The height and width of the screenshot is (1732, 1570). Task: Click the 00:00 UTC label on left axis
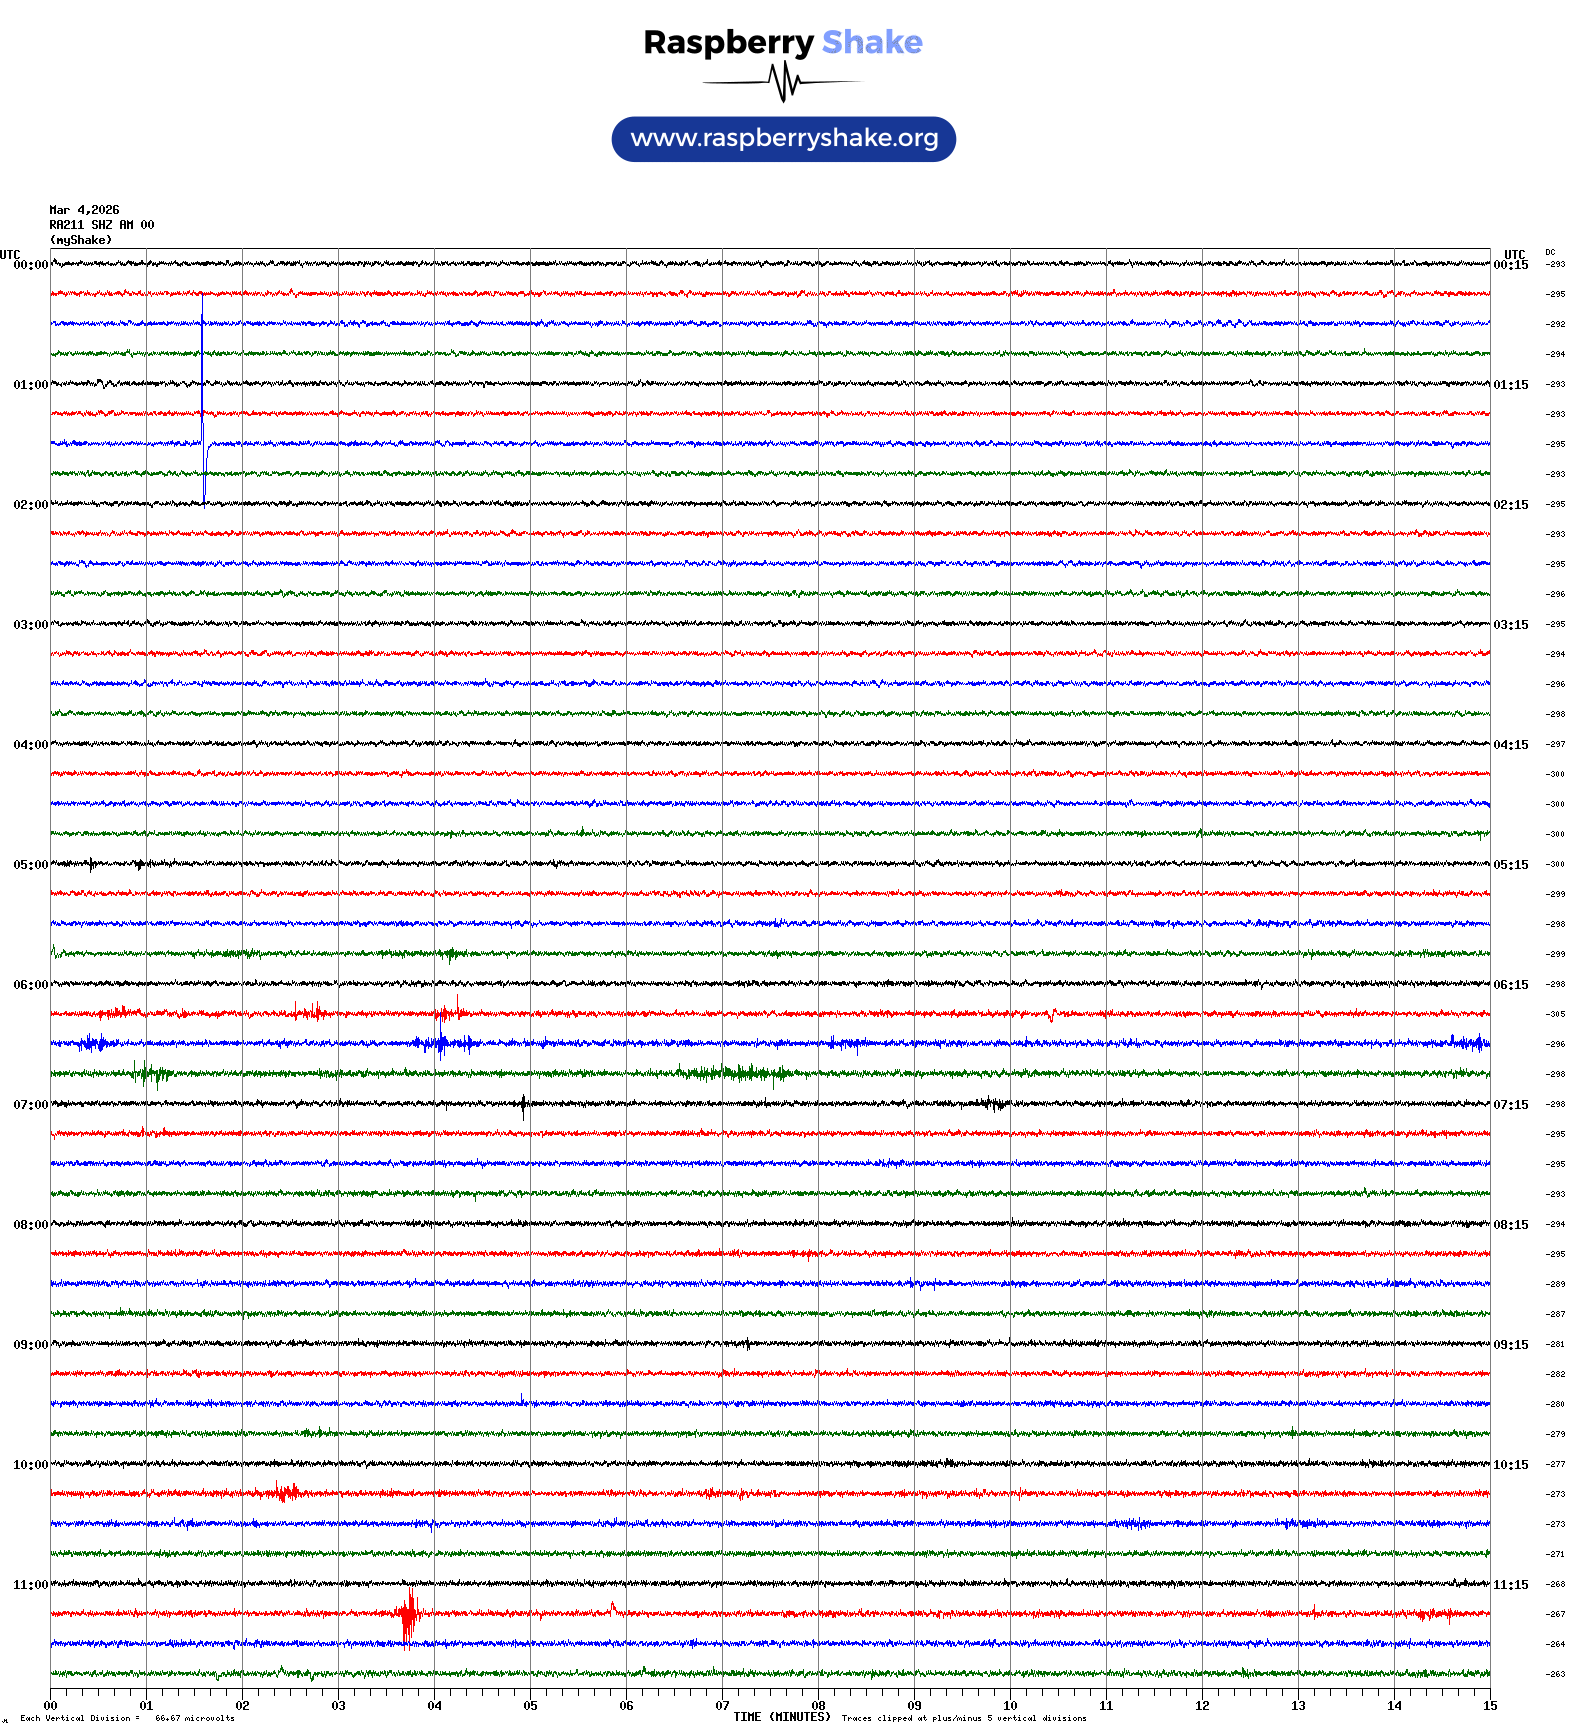click(x=30, y=265)
